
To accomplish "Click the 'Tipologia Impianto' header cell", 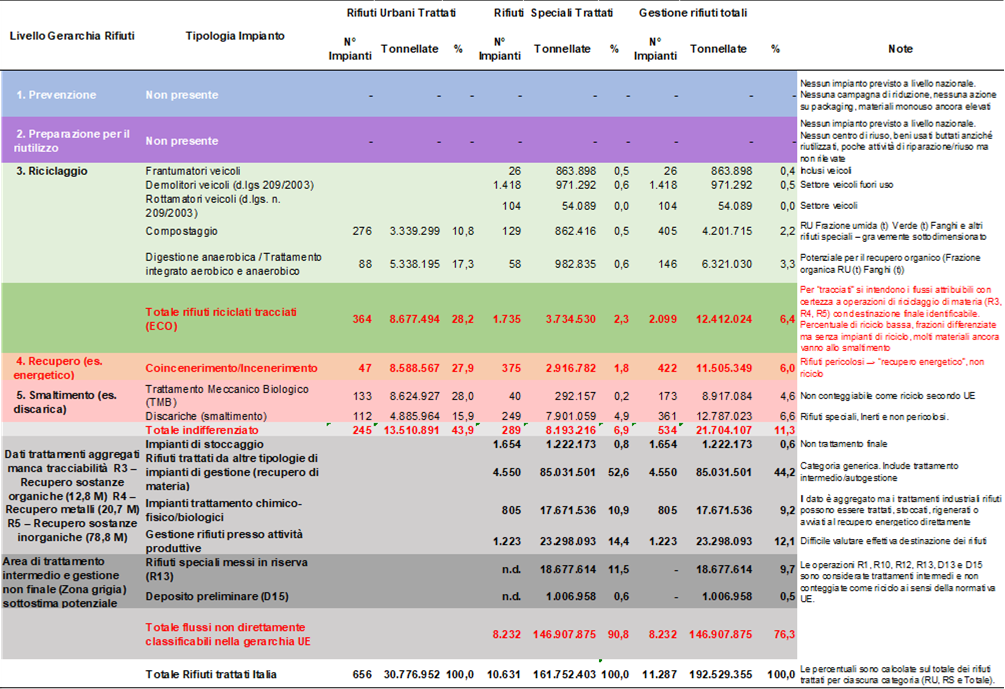I will 235,35.
